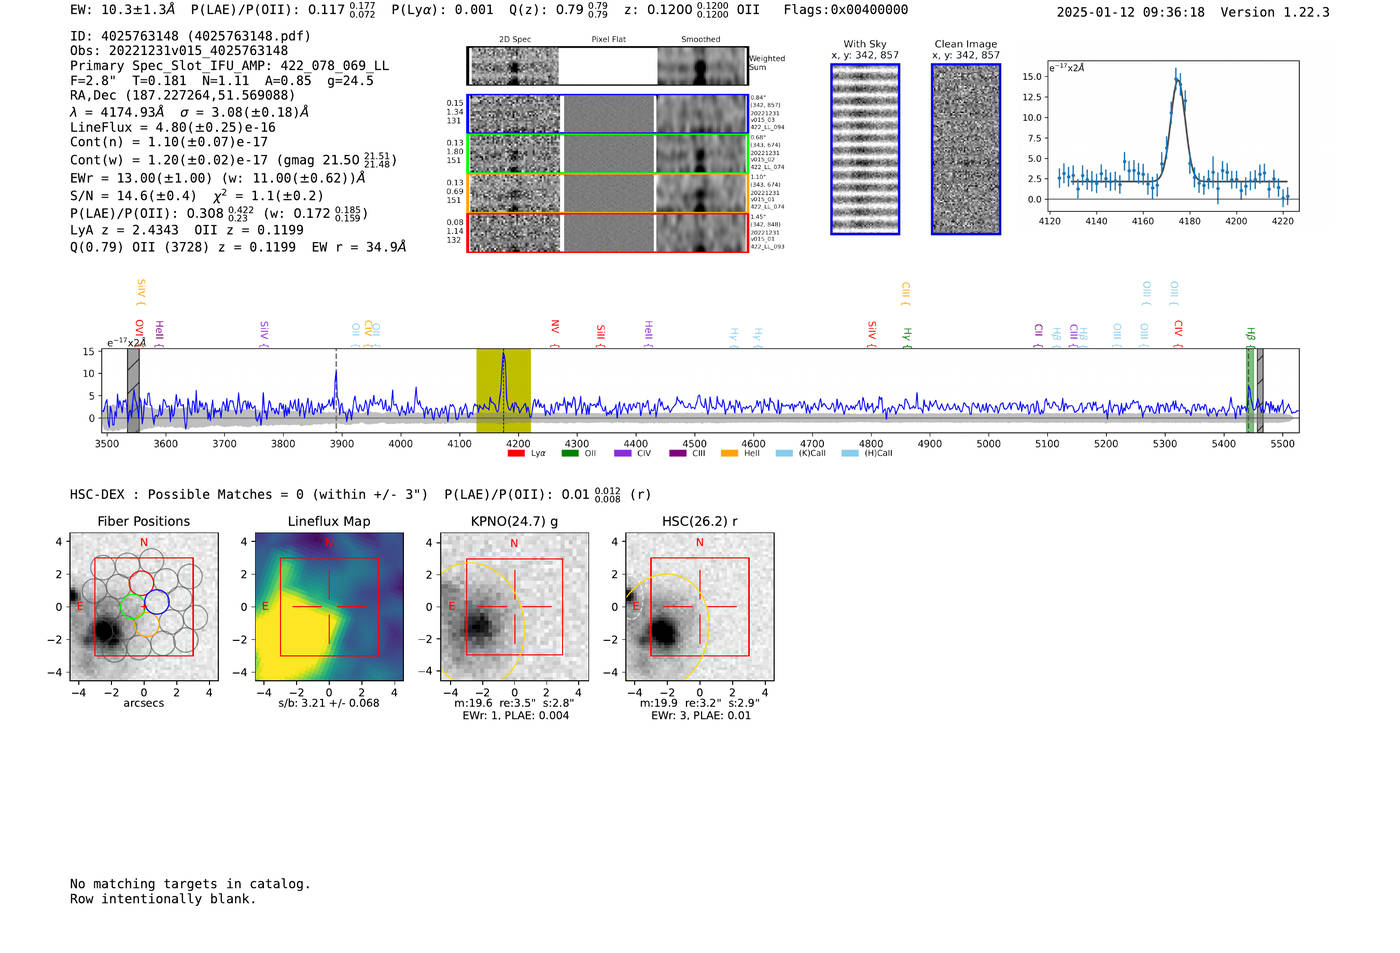The height and width of the screenshot is (953, 1400).
Task: Click the green Hβ band near 5450Å
Action: click(1249, 390)
